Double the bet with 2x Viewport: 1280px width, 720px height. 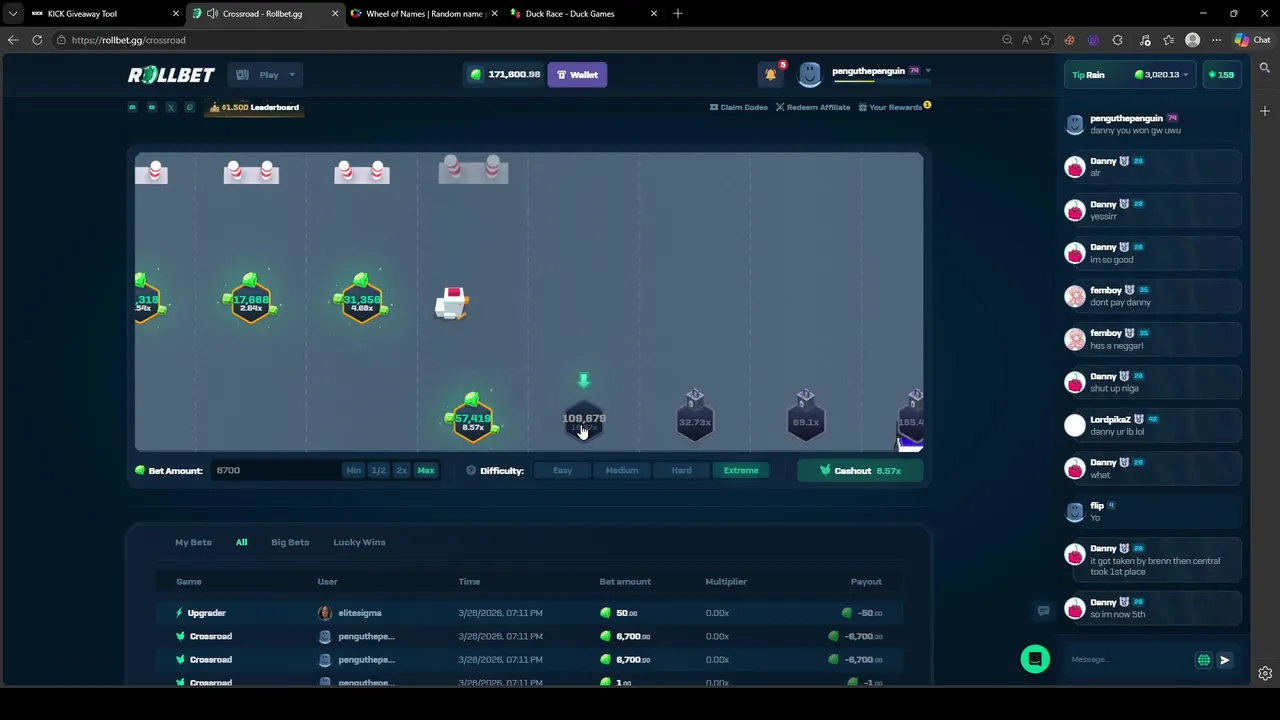pyautogui.click(x=401, y=471)
